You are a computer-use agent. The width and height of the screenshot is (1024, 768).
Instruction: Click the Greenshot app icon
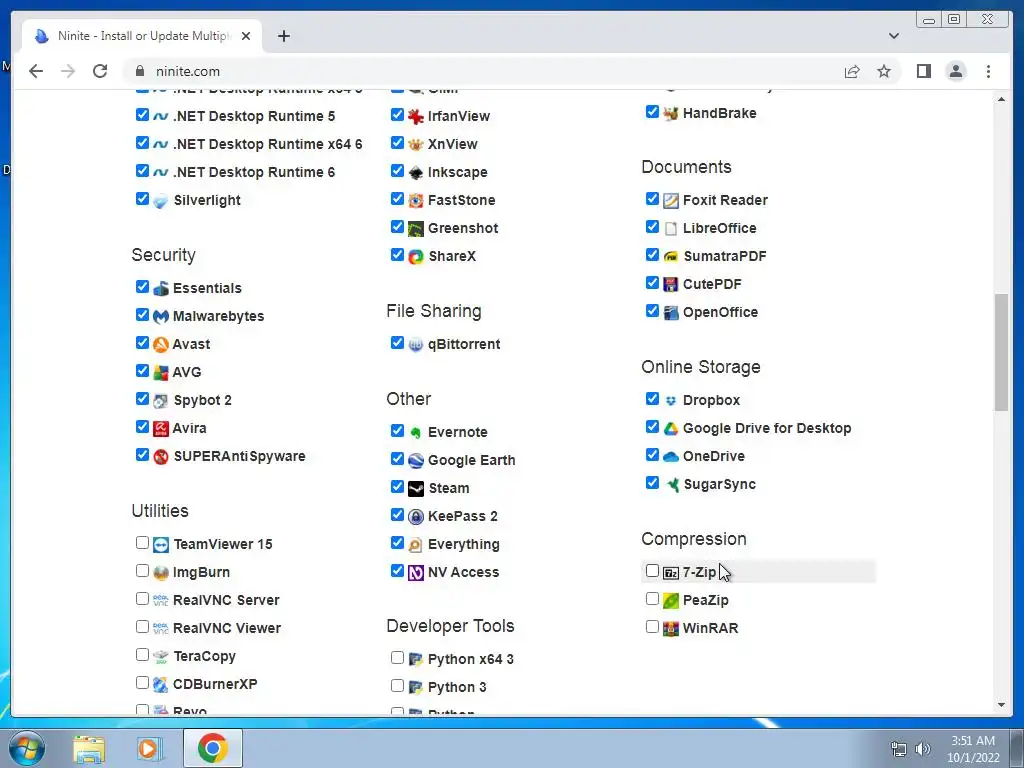click(415, 229)
